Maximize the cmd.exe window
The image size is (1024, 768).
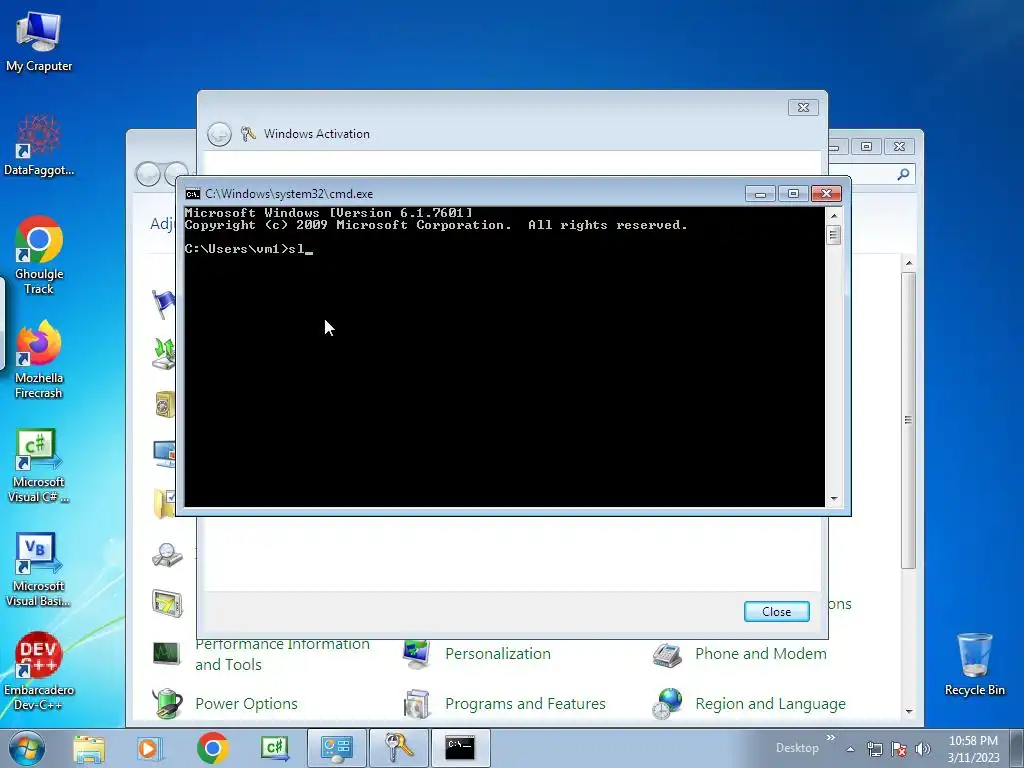[x=793, y=194]
